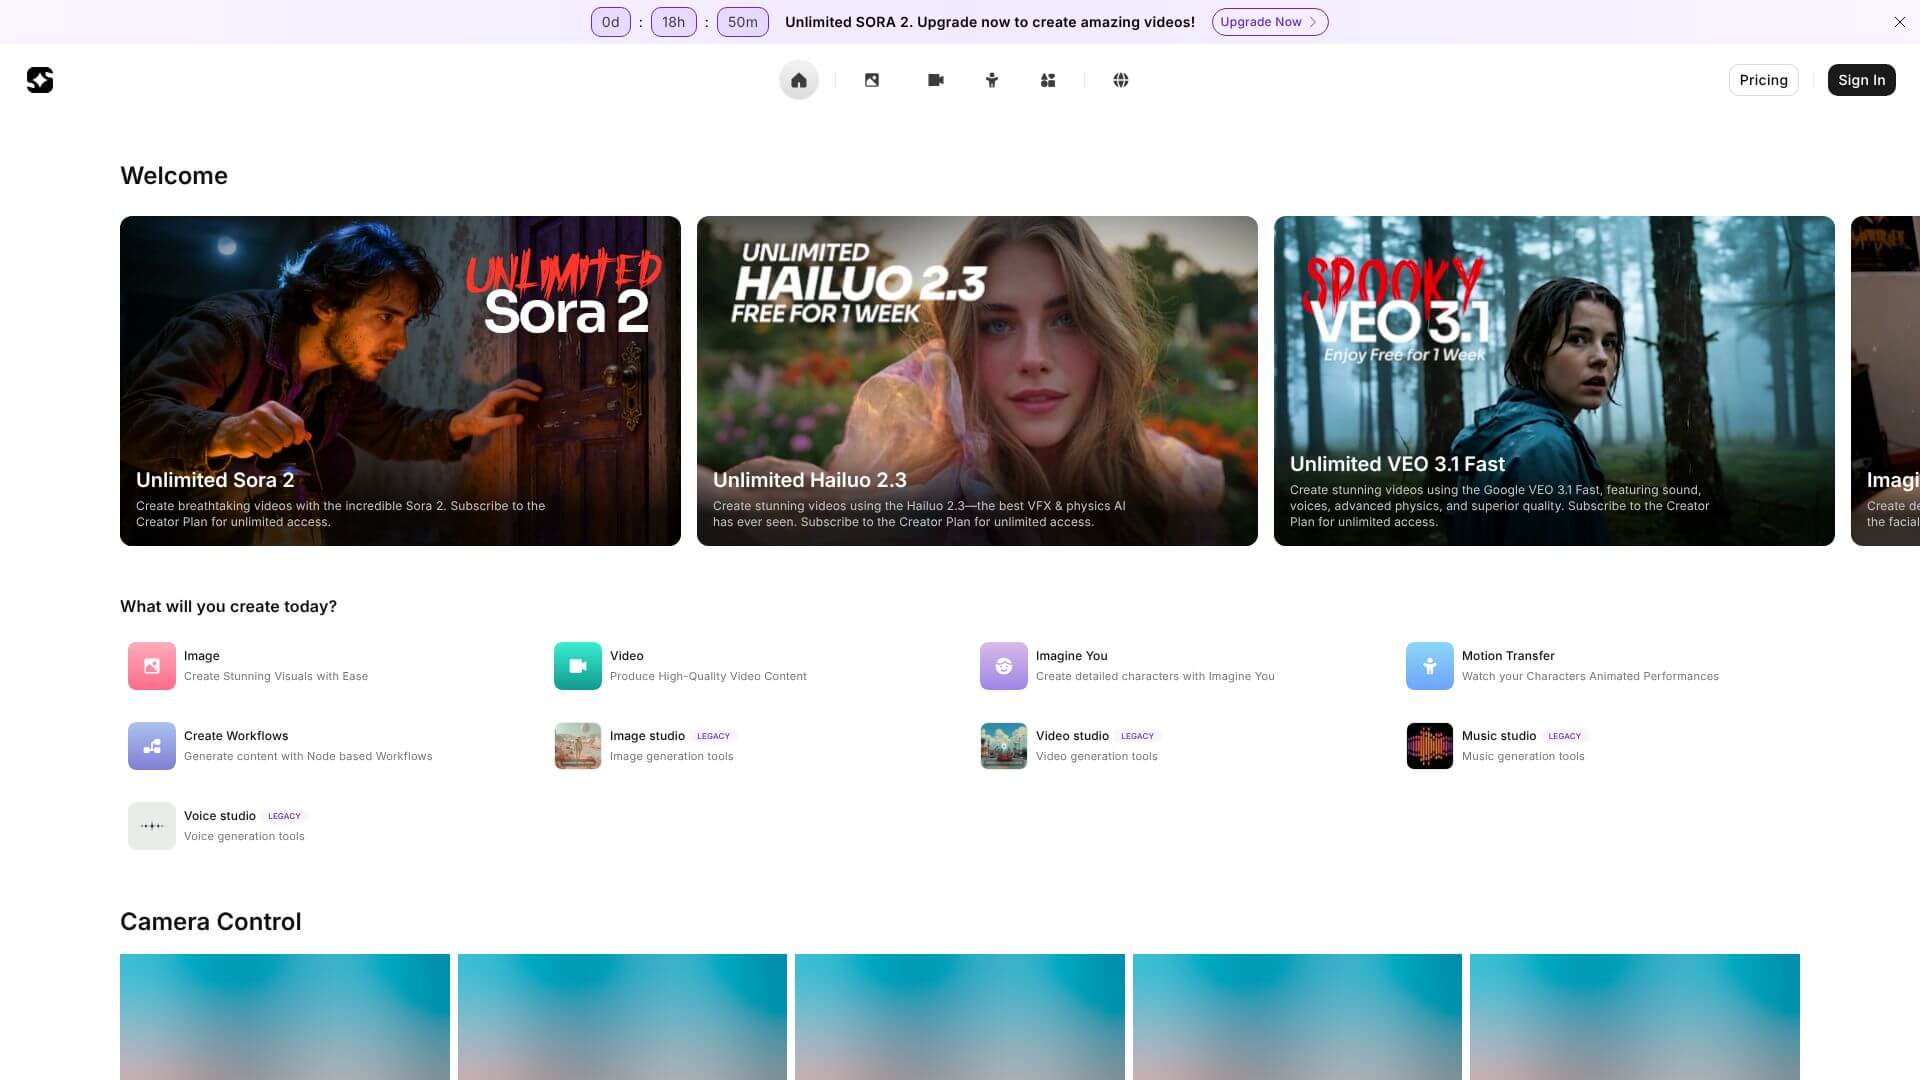The height and width of the screenshot is (1080, 1920).
Task: Click the app logo at top left
Action: click(x=40, y=80)
